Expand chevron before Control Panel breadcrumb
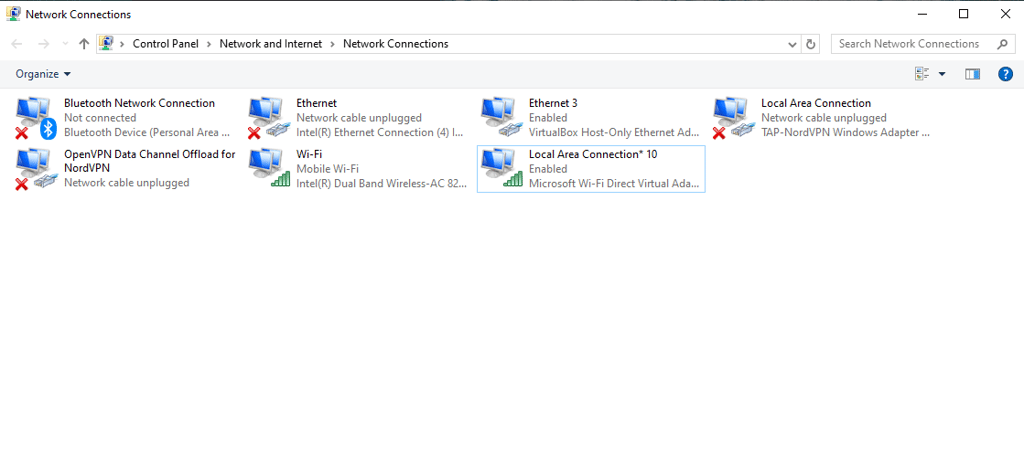Image resolution: width=1024 pixels, height=454 pixels. click(122, 44)
